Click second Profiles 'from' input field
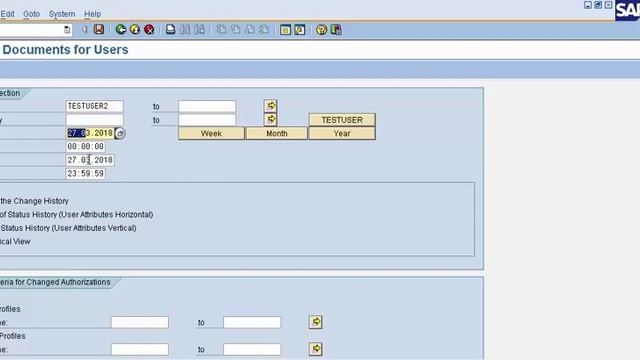 coord(140,349)
